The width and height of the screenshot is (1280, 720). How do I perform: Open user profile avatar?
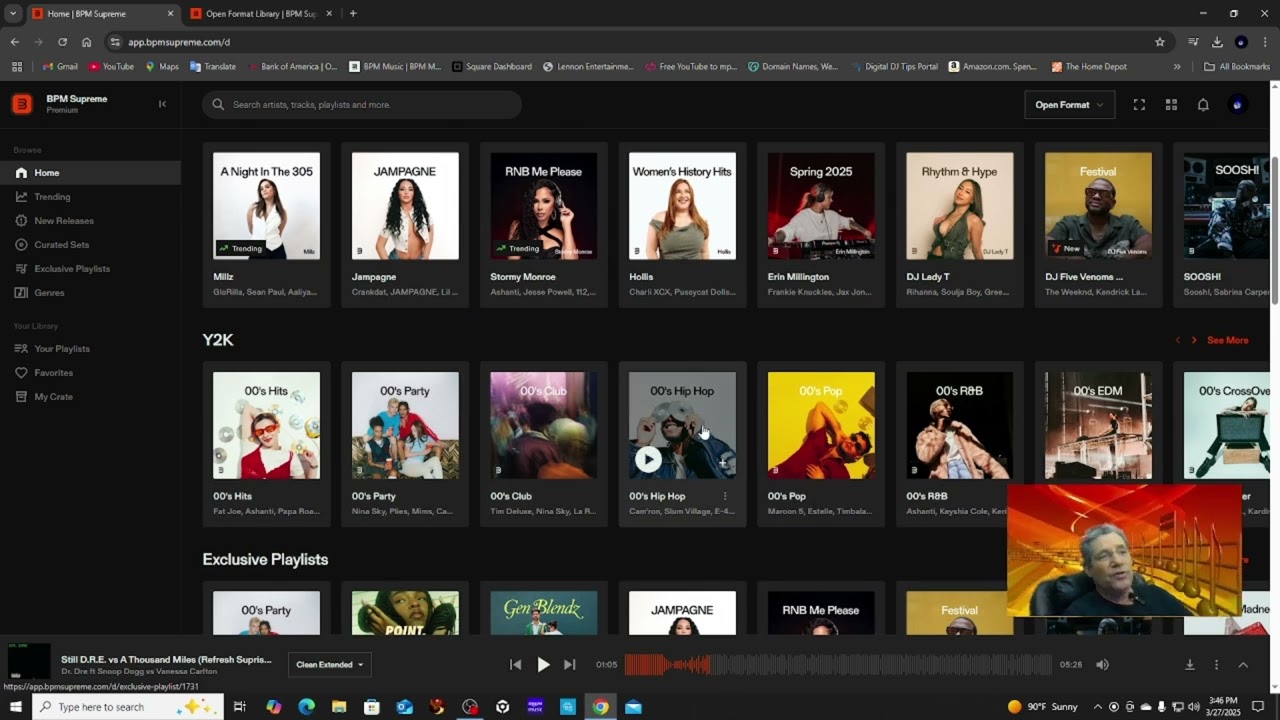click(1238, 105)
